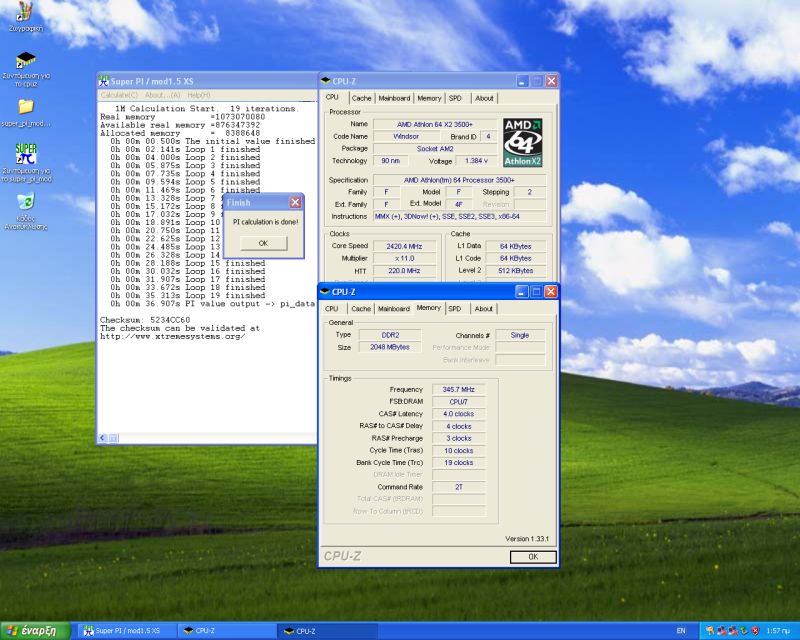Switch to Cache tab in the Processor CPU-Z window
The image size is (800, 640).
361,98
